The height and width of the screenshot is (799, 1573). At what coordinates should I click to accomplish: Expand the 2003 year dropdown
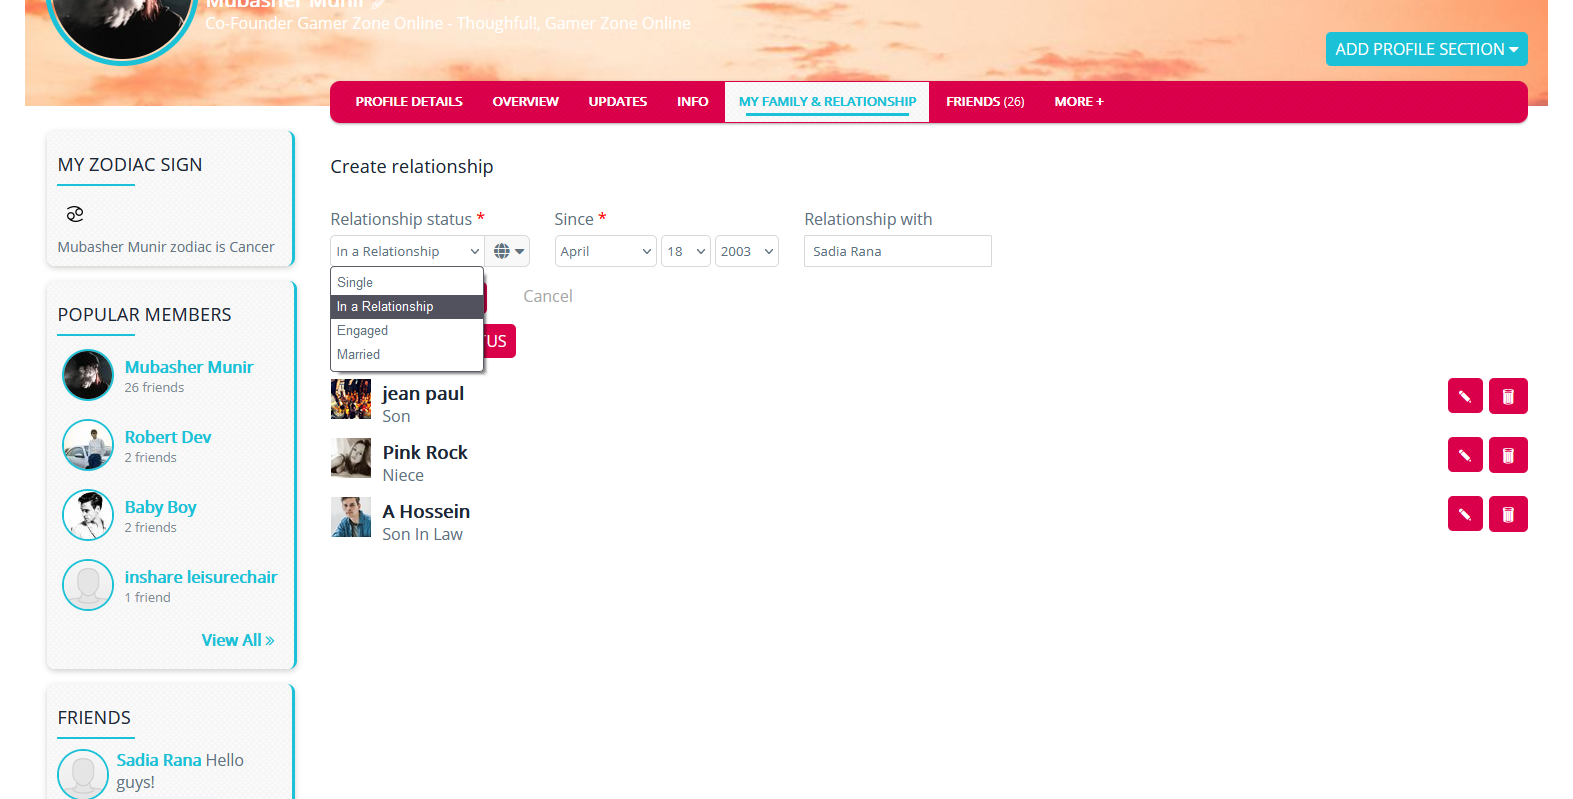(x=746, y=251)
